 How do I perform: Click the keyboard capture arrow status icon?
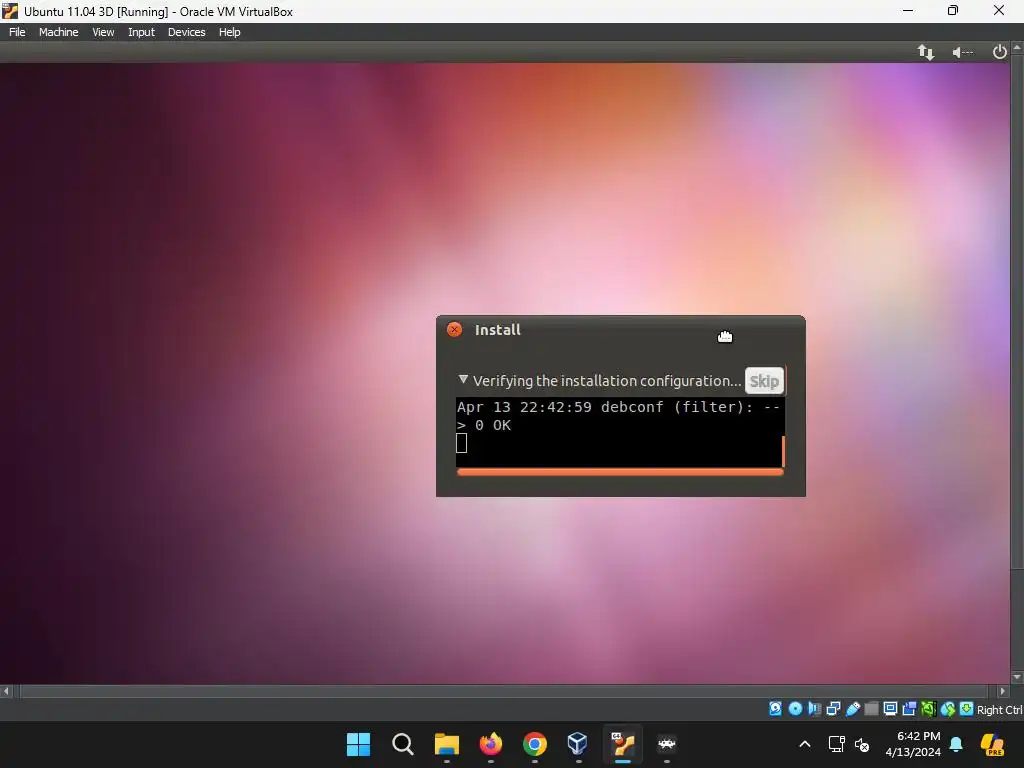pos(967,709)
